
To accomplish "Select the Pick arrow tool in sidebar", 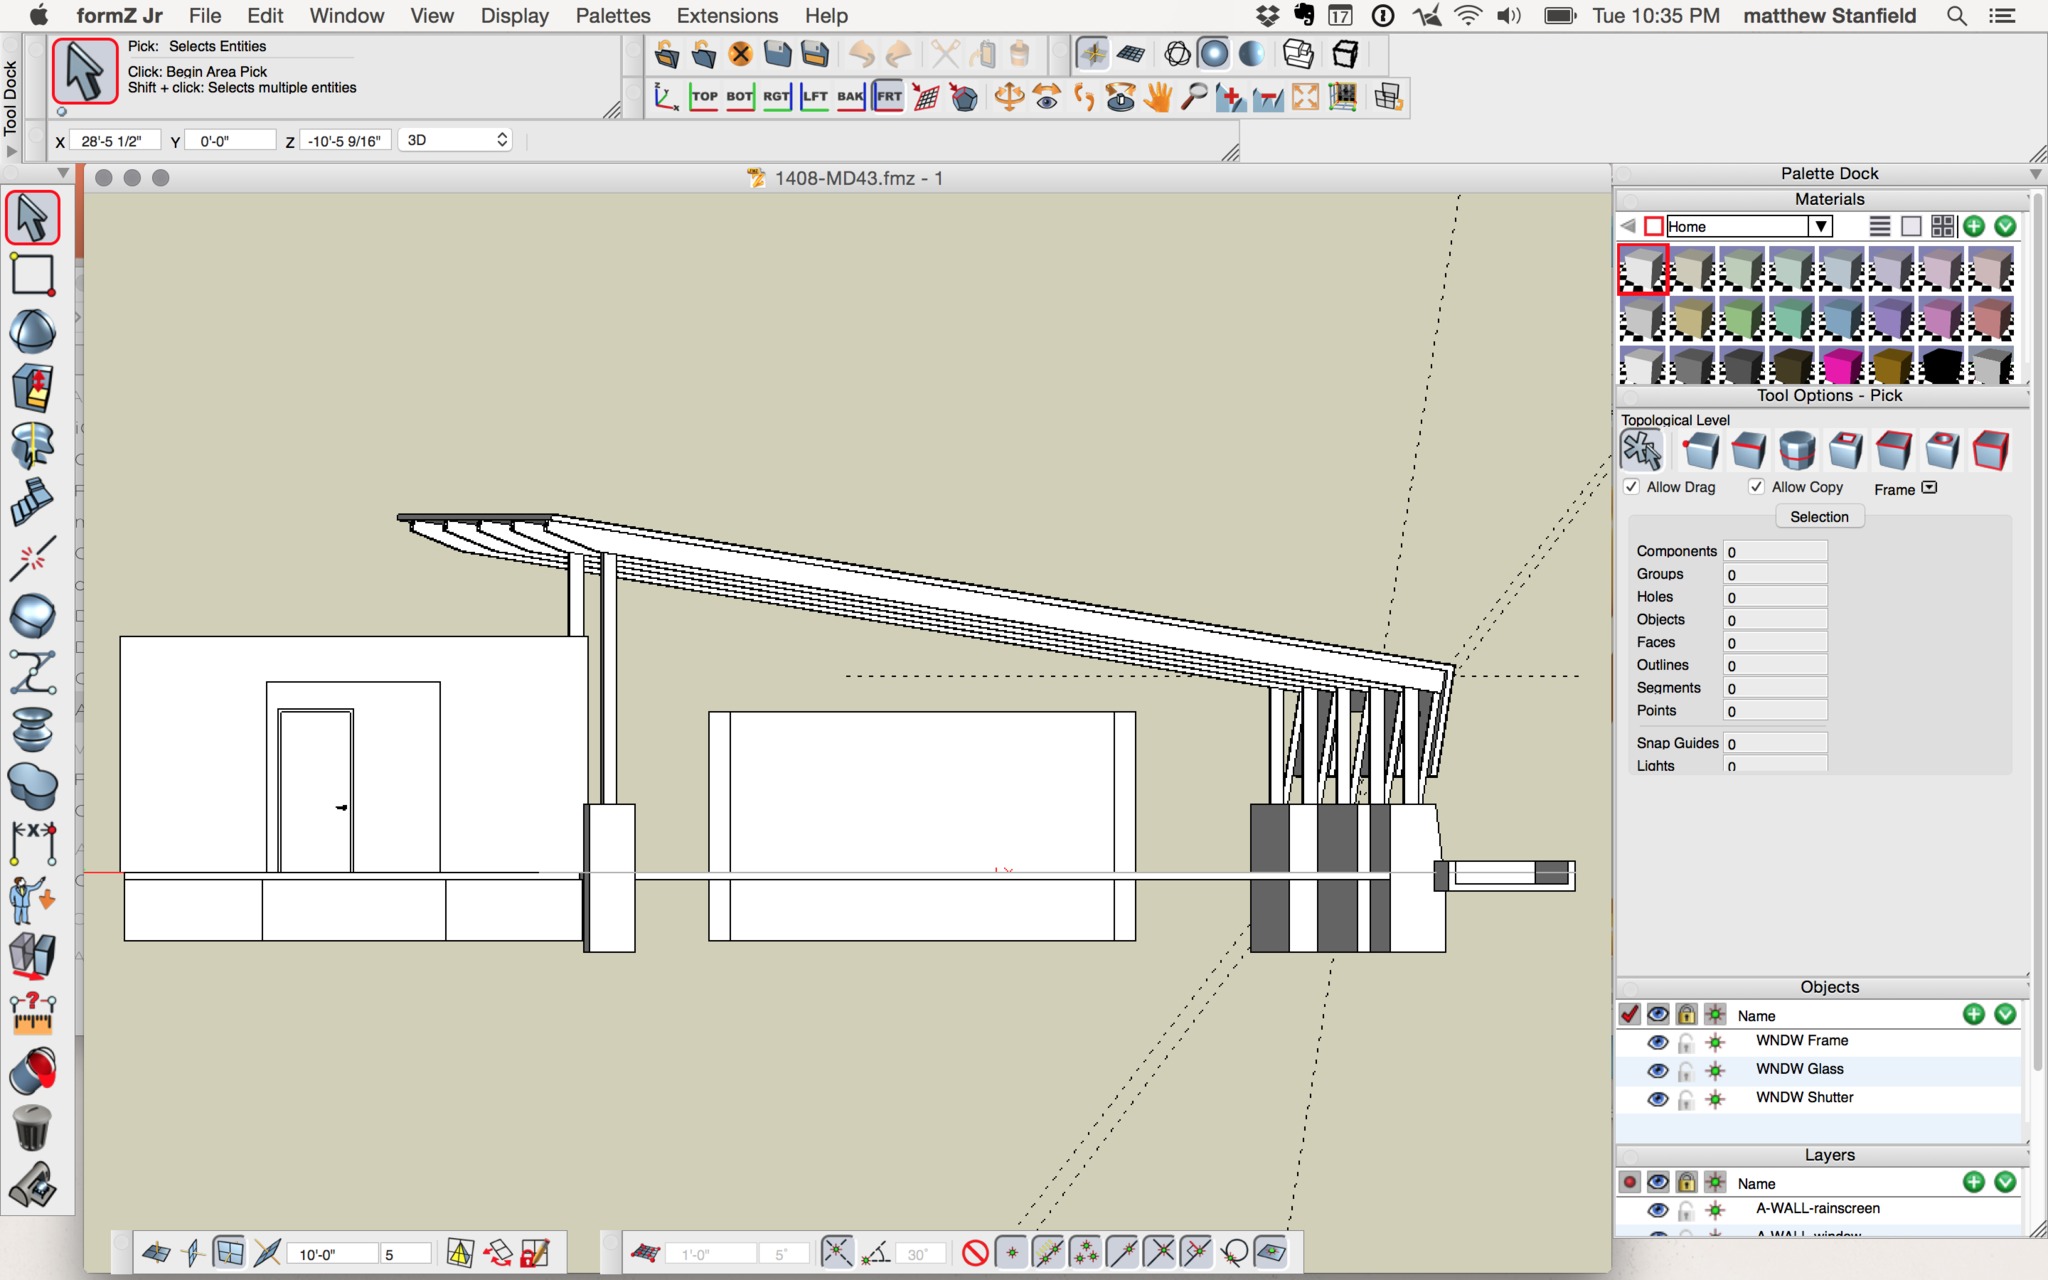I will coord(33,218).
